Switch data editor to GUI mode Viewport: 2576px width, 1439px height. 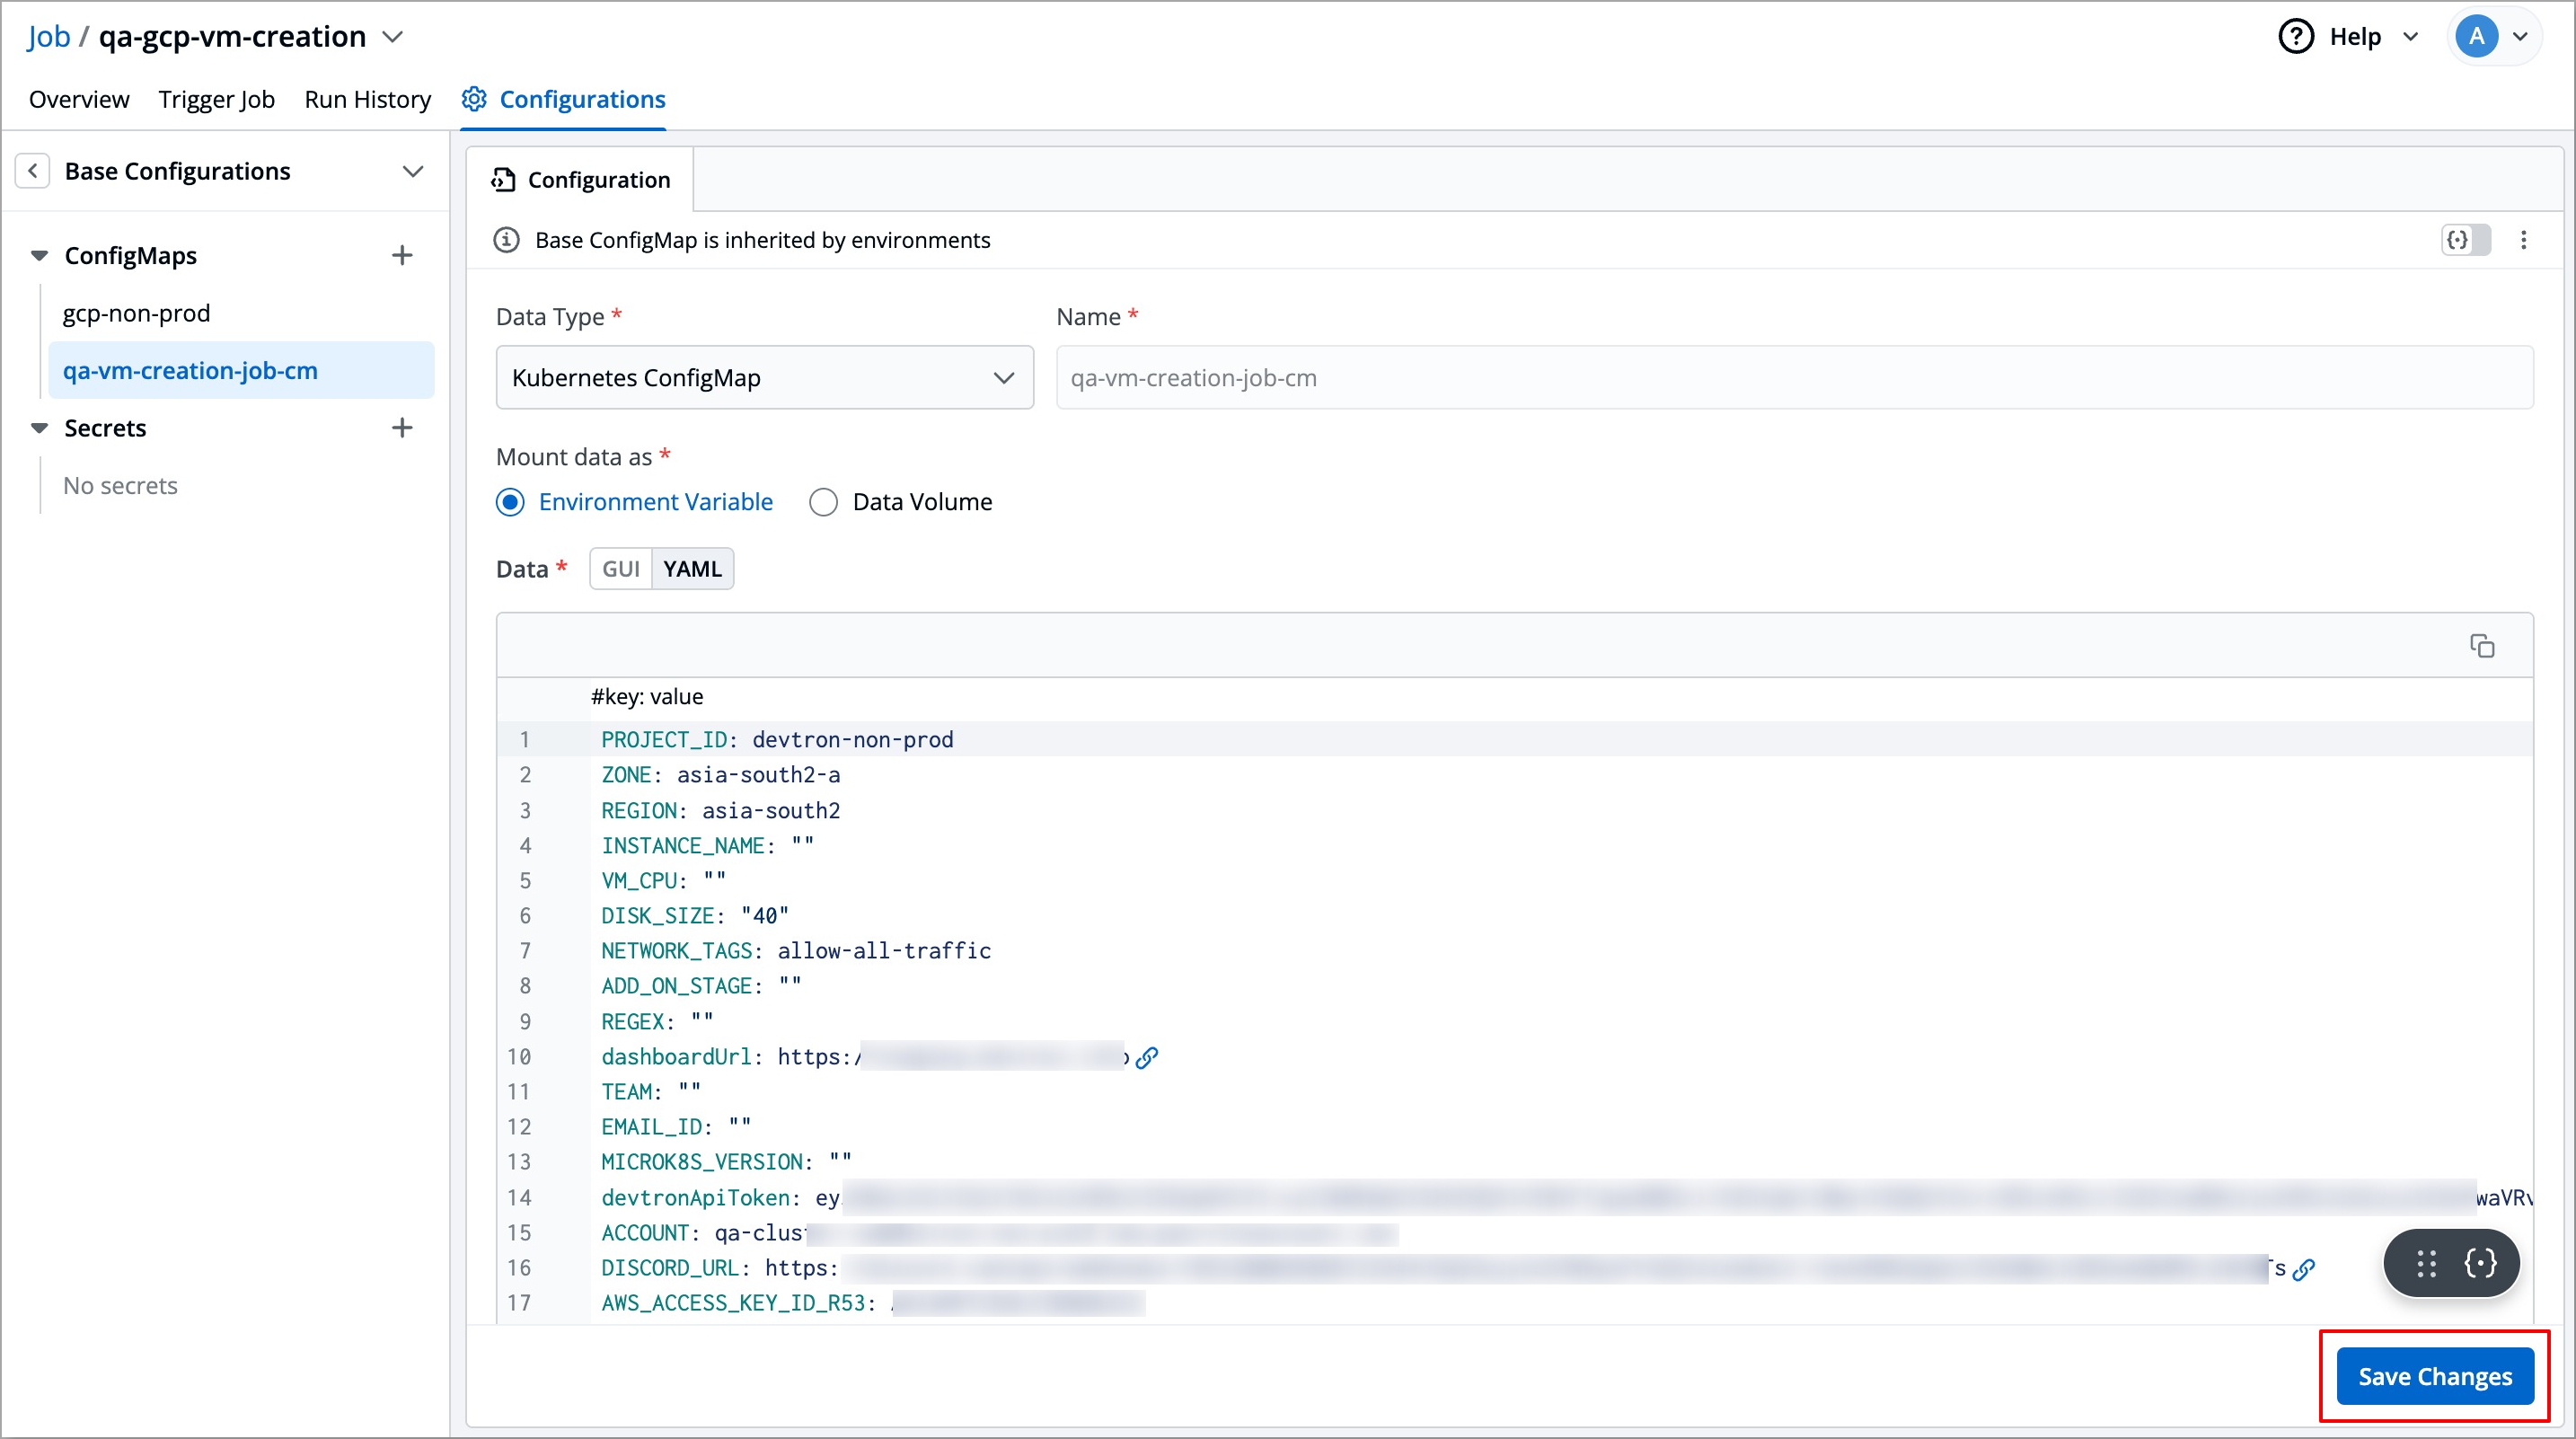point(620,569)
